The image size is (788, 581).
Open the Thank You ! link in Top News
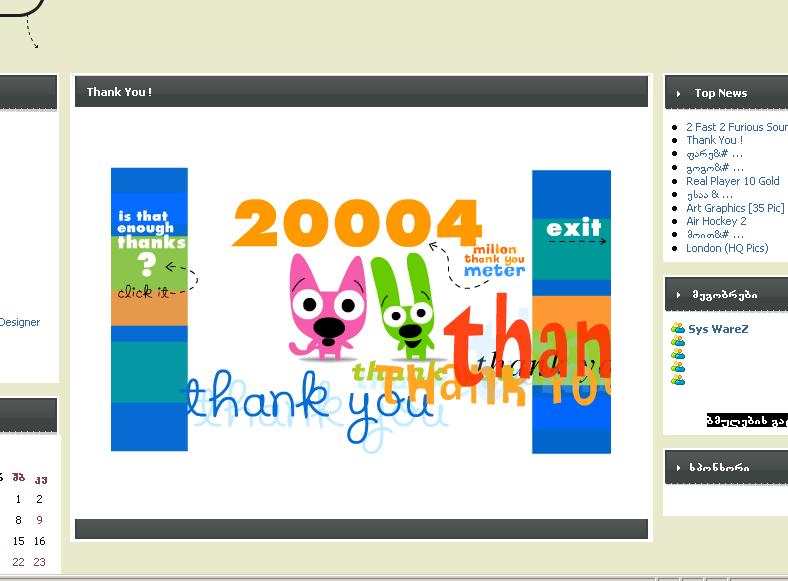tap(714, 140)
